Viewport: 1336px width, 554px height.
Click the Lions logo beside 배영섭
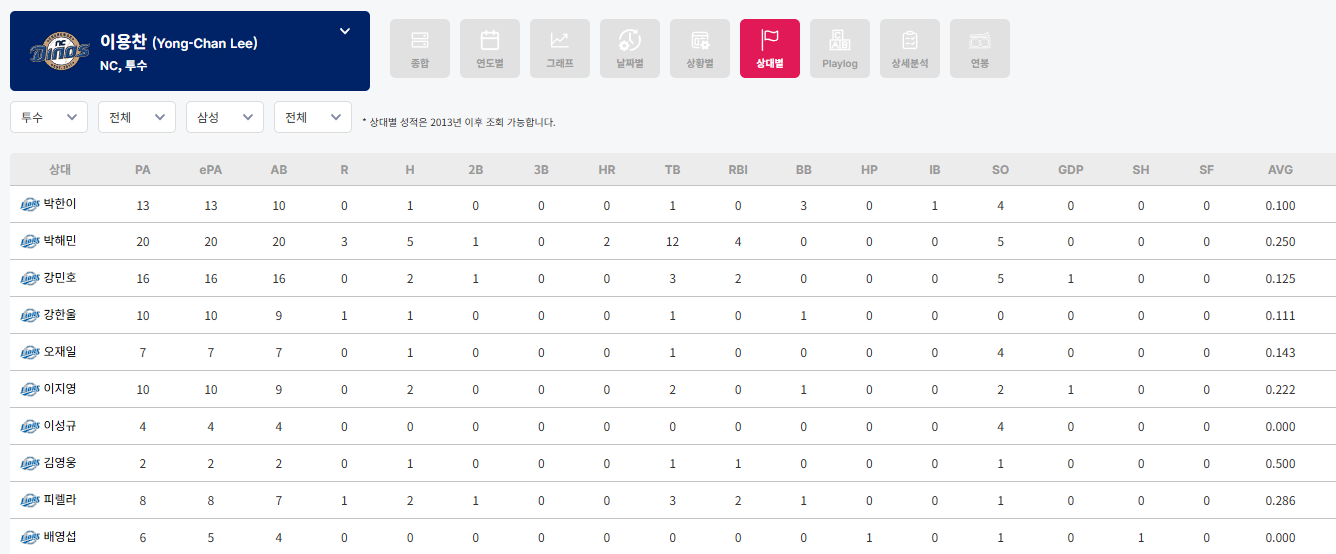(x=30, y=538)
